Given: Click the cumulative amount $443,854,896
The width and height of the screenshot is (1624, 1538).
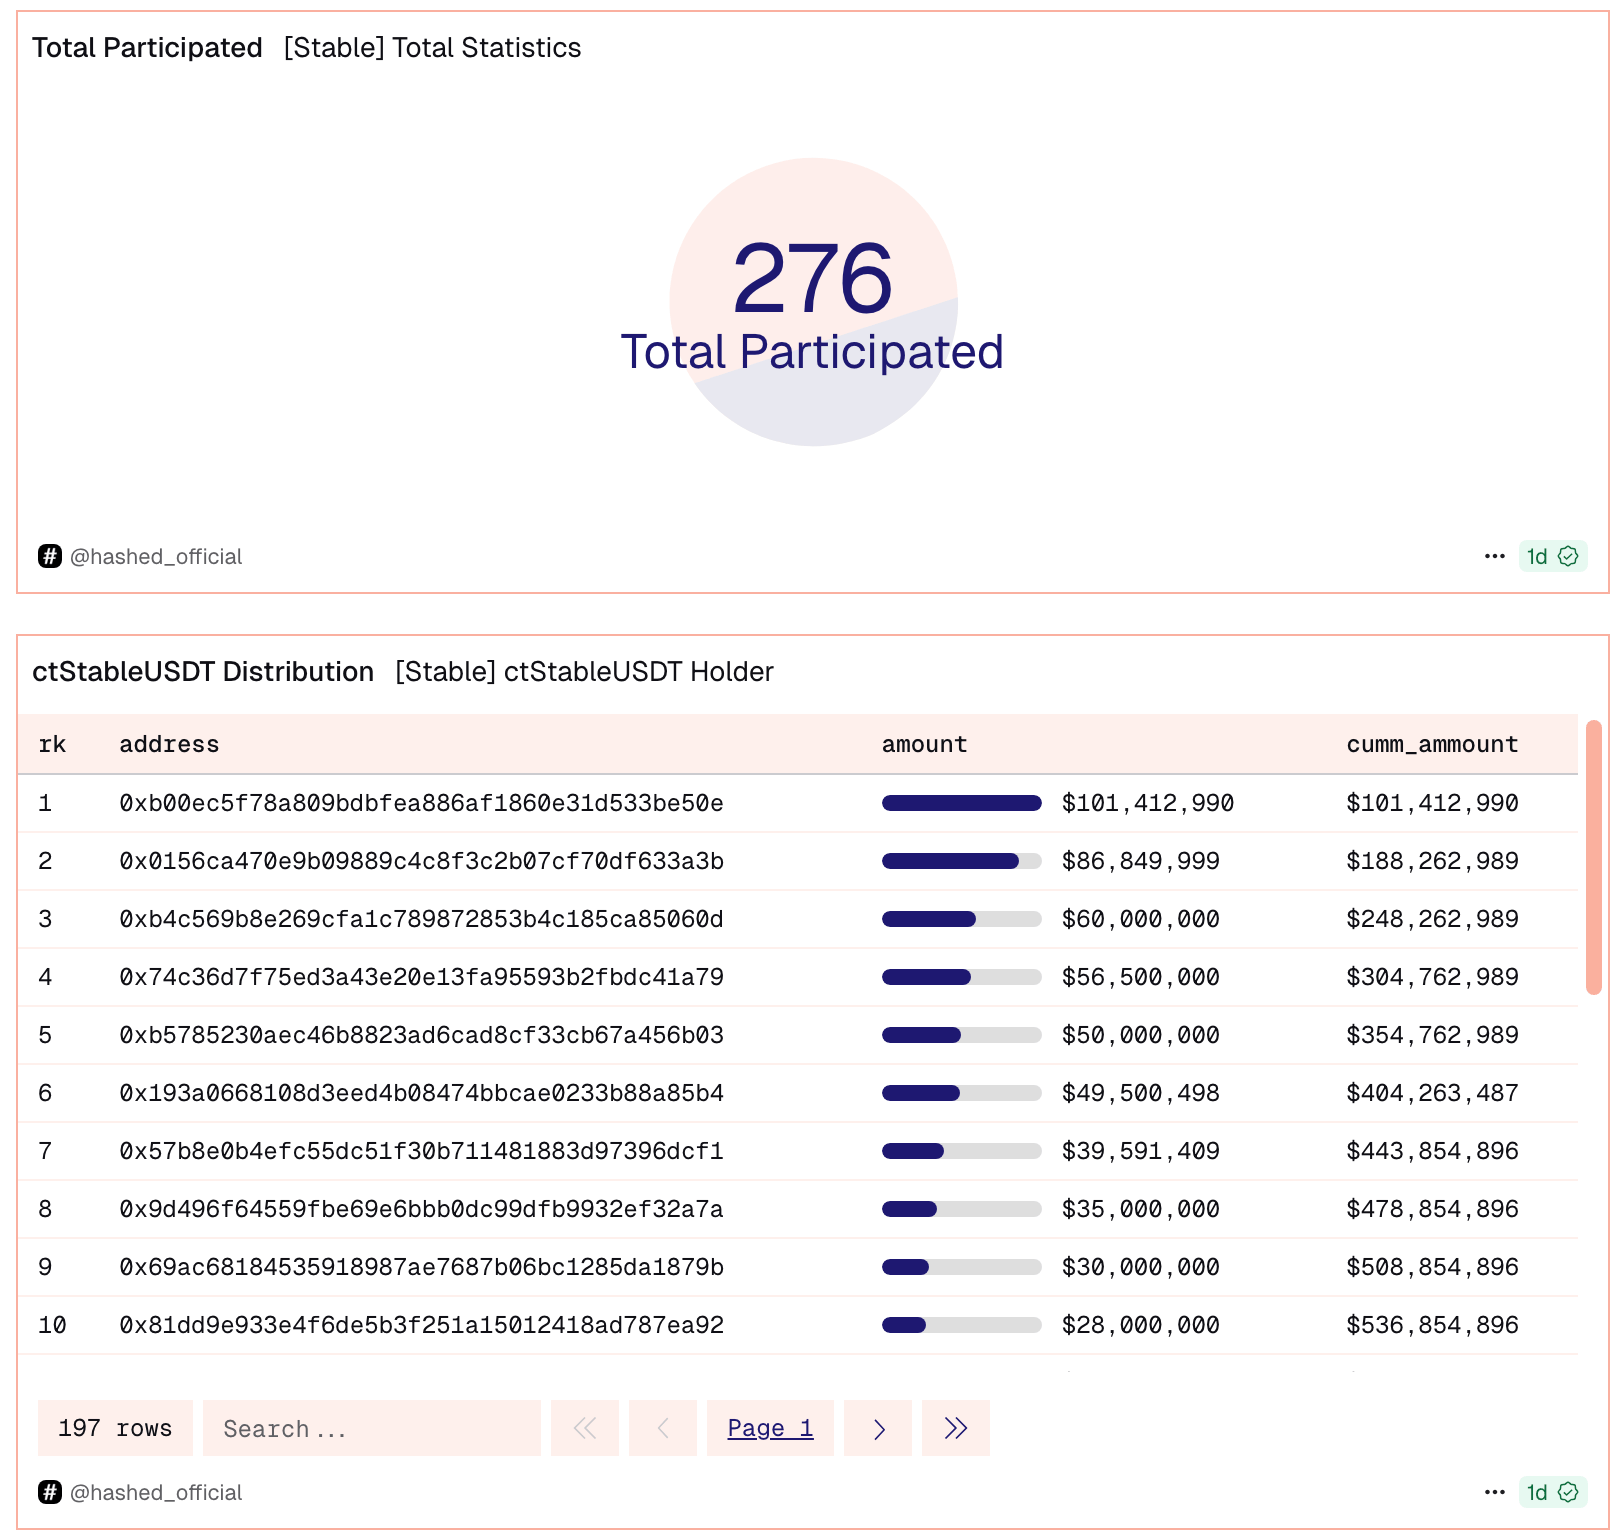Looking at the screenshot, I should point(1432,1151).
